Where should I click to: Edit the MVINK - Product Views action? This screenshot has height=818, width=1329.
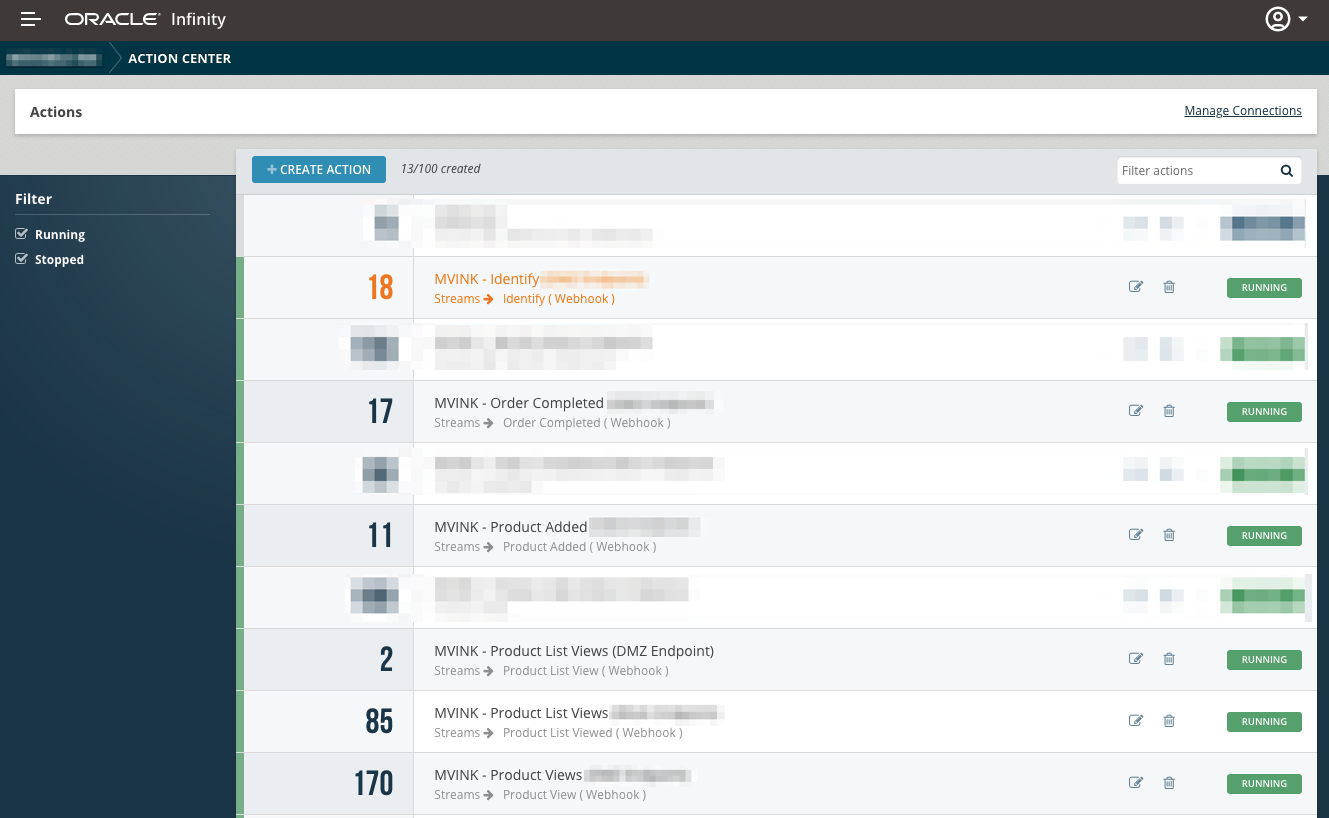click(x=1136, y=783)
